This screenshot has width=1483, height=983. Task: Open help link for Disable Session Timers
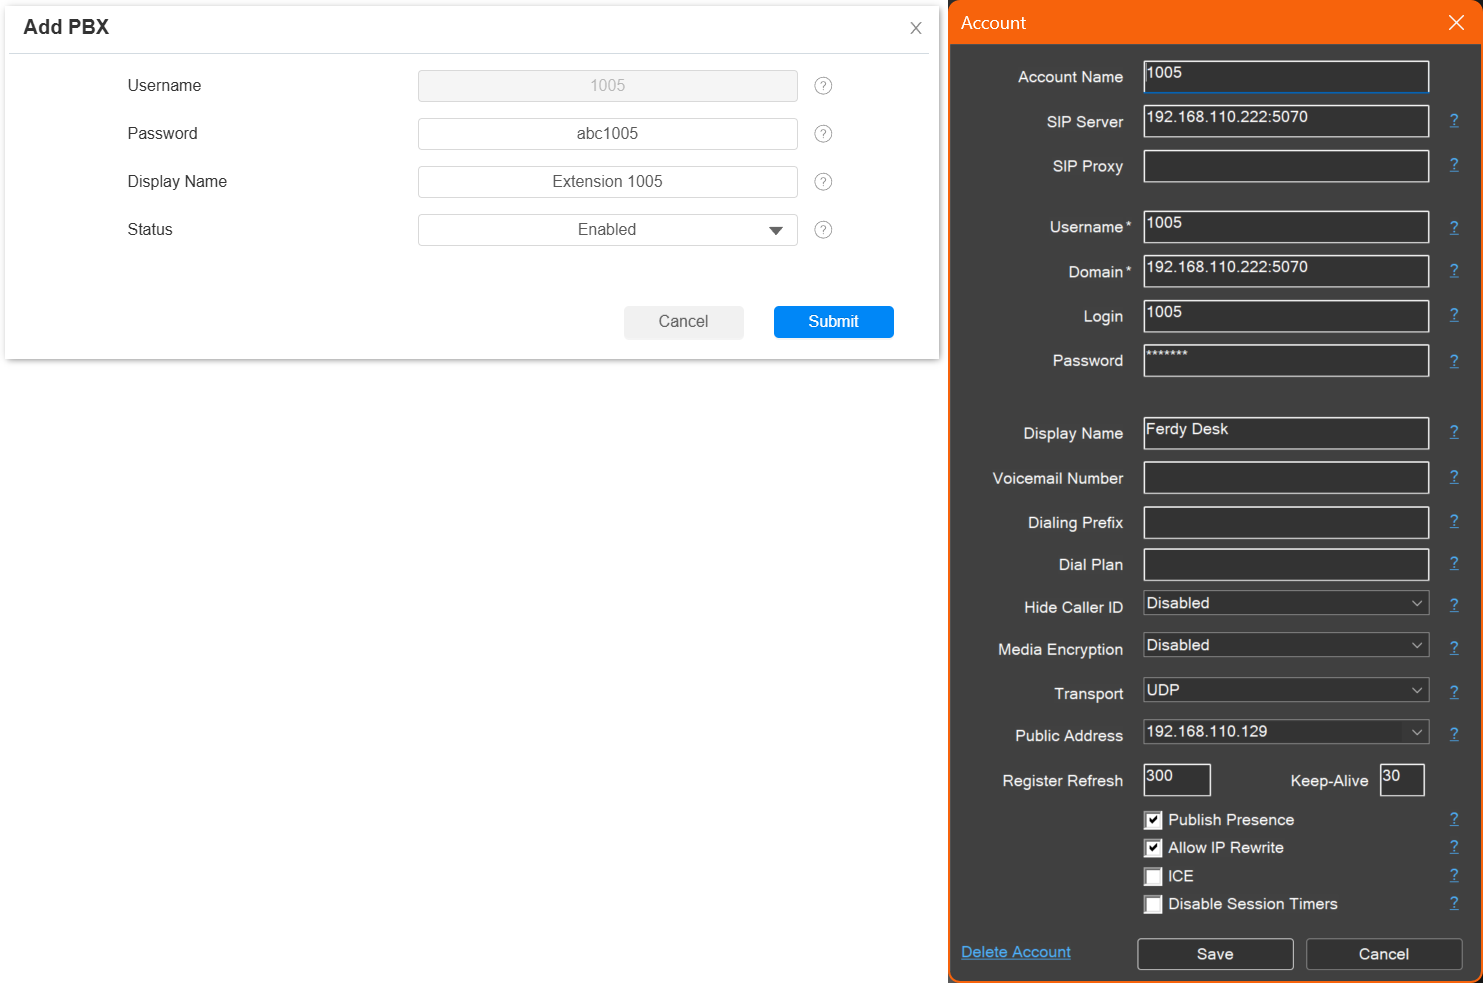point(1454,903)
